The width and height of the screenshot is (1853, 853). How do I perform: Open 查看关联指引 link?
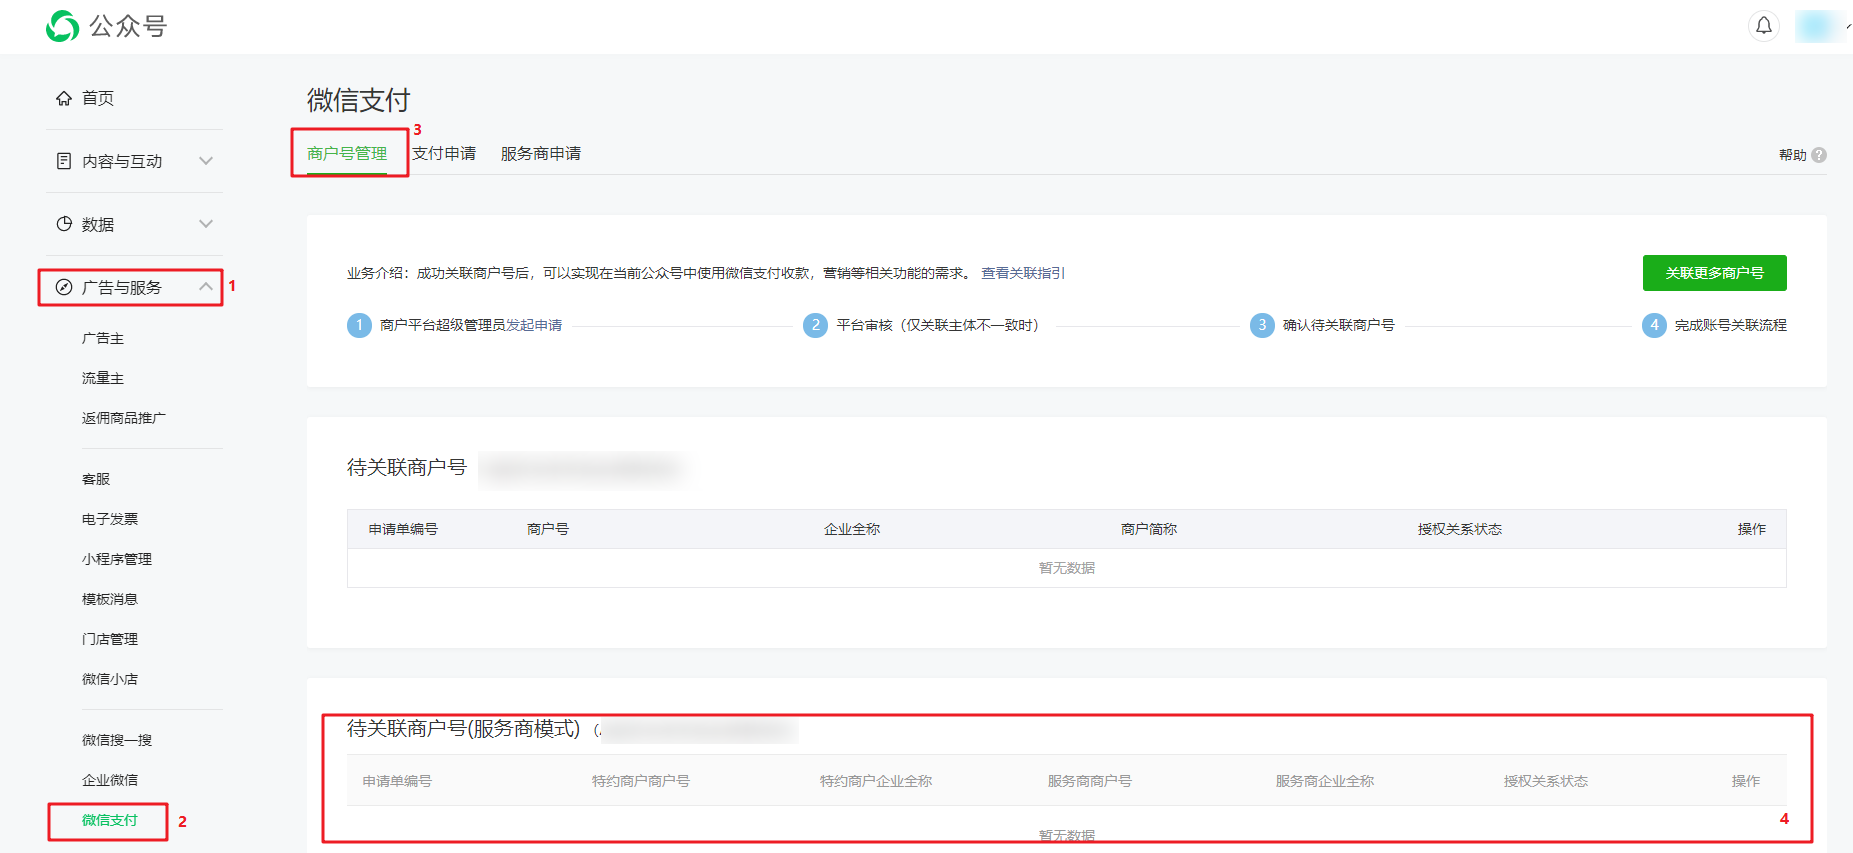[x=1023, y=273]
